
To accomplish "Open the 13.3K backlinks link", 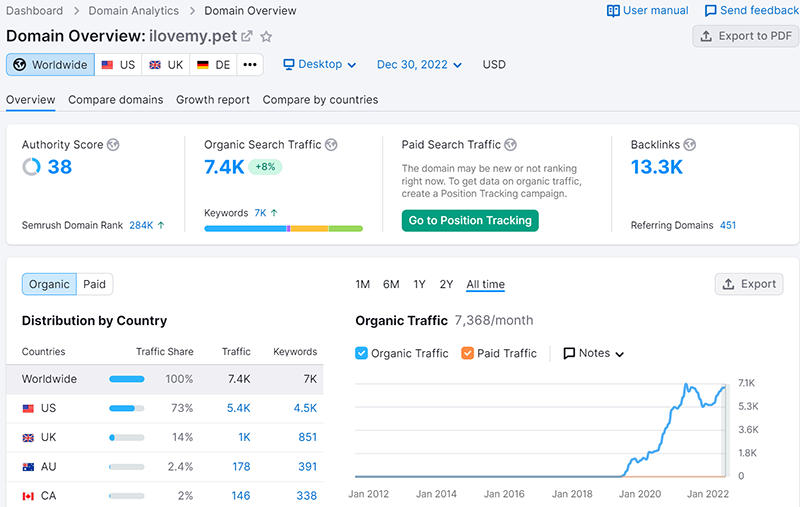I will click(657, 167).
